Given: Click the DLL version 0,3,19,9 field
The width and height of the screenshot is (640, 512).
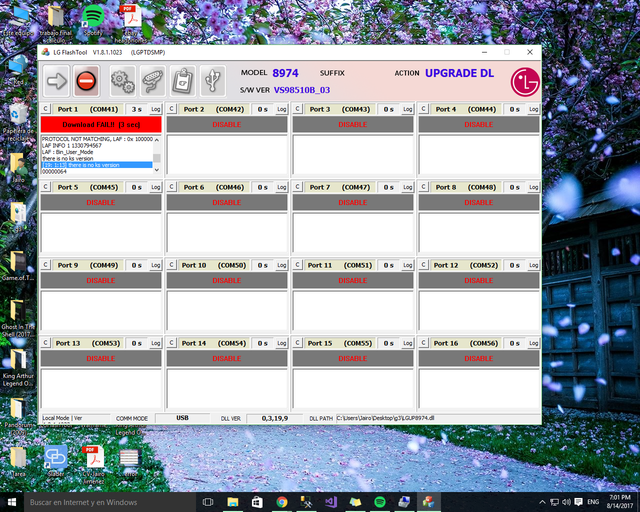Looking at the screenshot, I should pos(275,418).
